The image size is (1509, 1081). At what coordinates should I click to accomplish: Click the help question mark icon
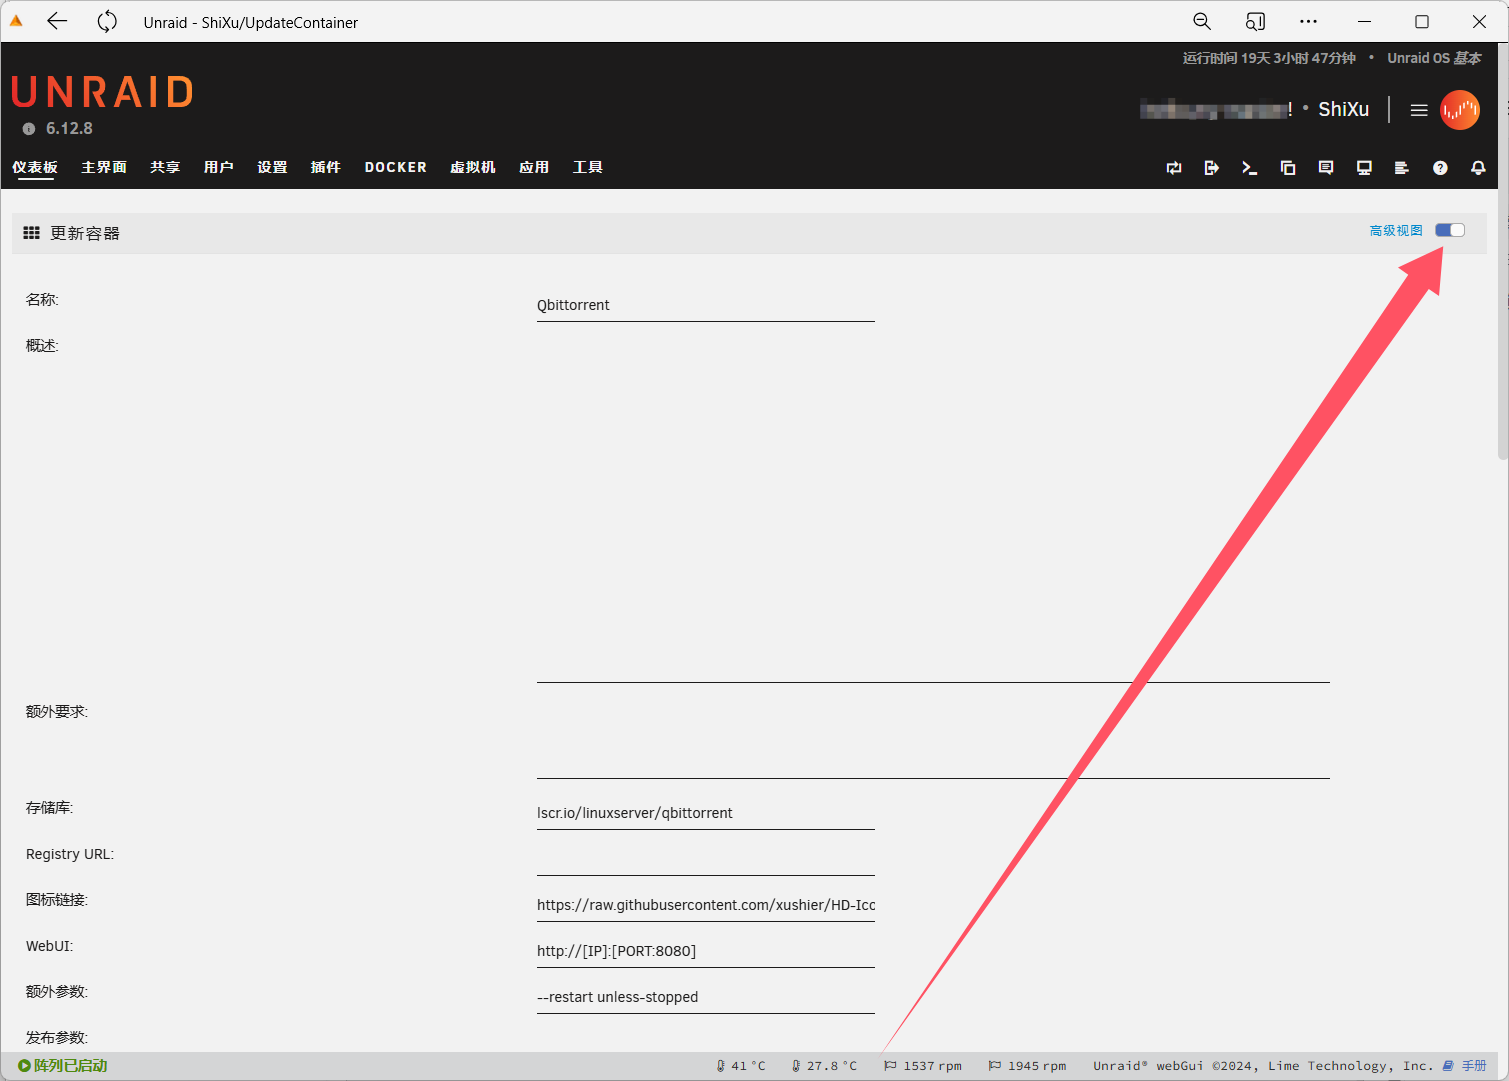(x=1440, y=168)
